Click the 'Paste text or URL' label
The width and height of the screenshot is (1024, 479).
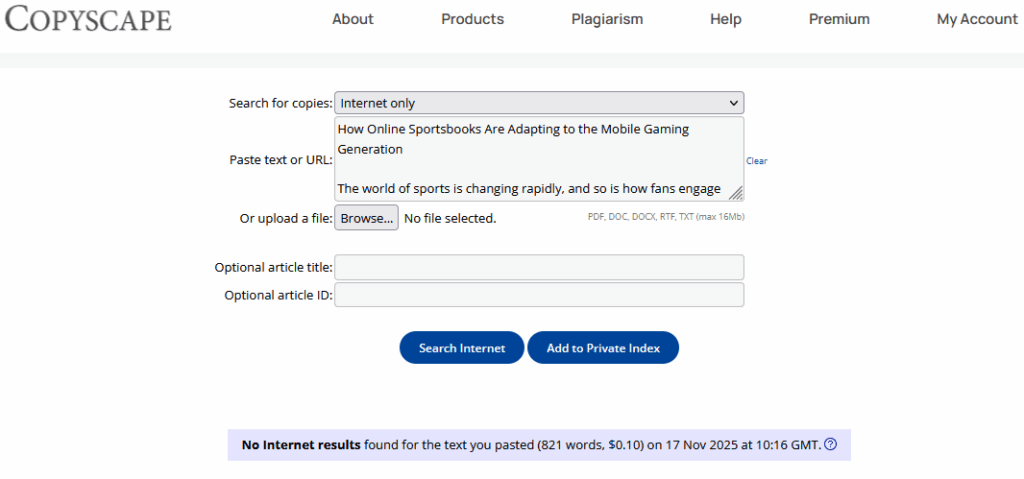281,160
